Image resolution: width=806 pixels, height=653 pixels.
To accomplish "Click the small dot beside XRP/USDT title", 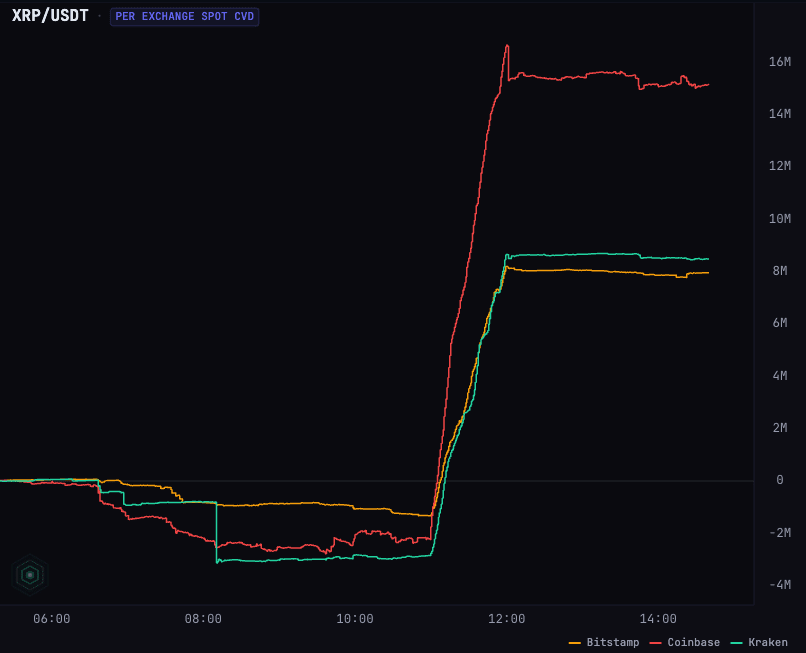I will 98,15.
